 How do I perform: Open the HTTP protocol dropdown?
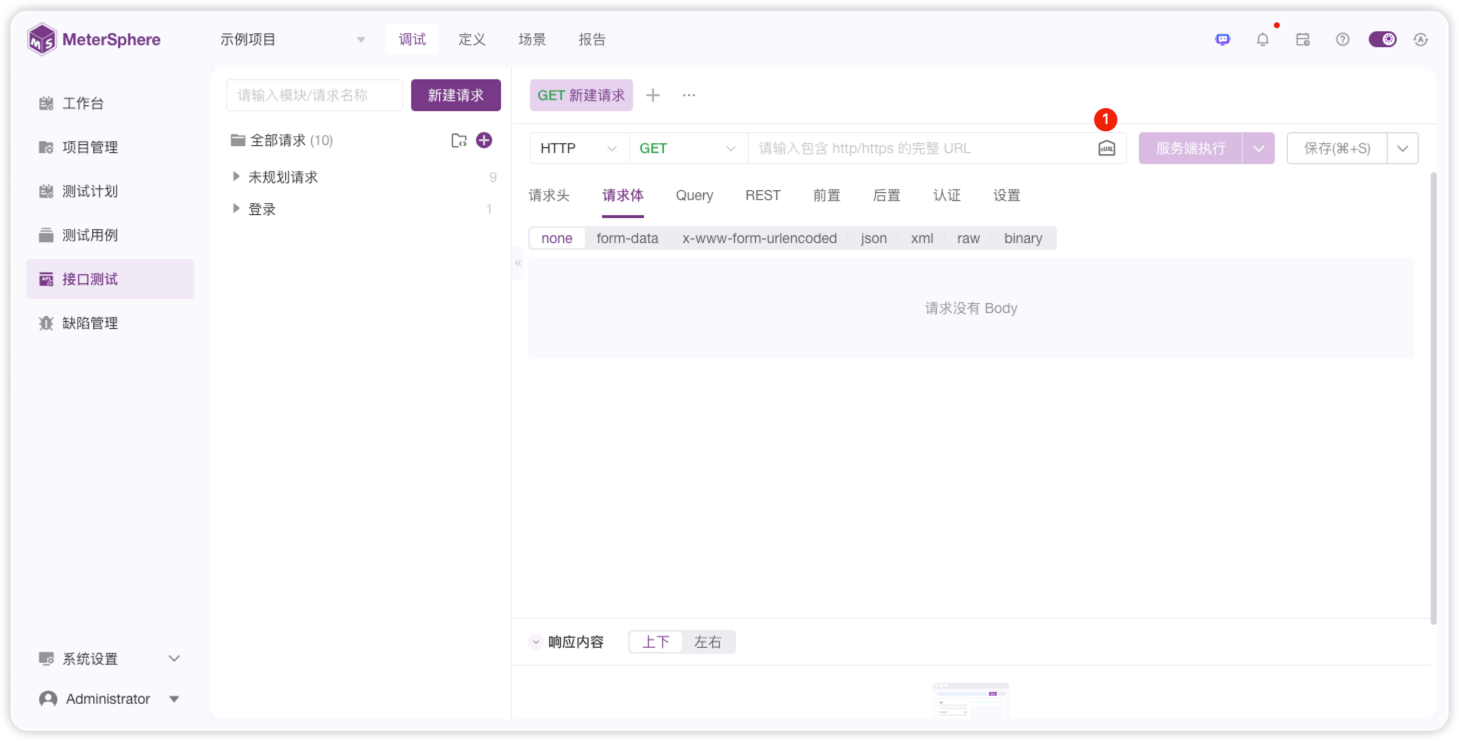point(579,148)
